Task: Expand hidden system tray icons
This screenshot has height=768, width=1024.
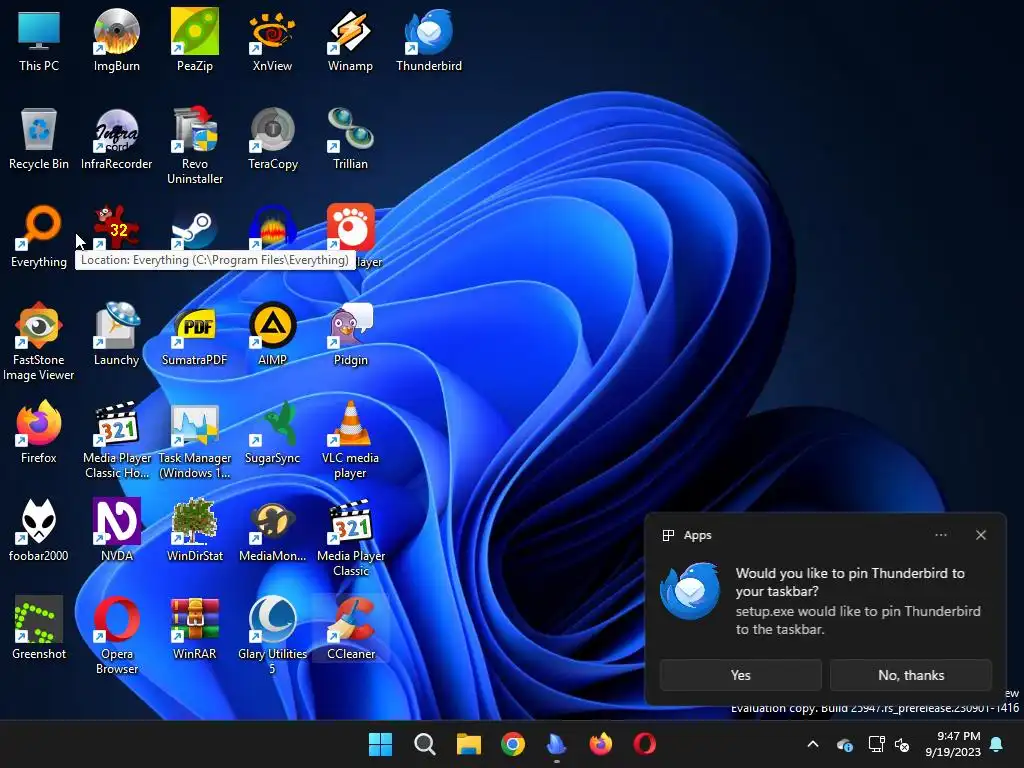Action: tap(813, 744)
